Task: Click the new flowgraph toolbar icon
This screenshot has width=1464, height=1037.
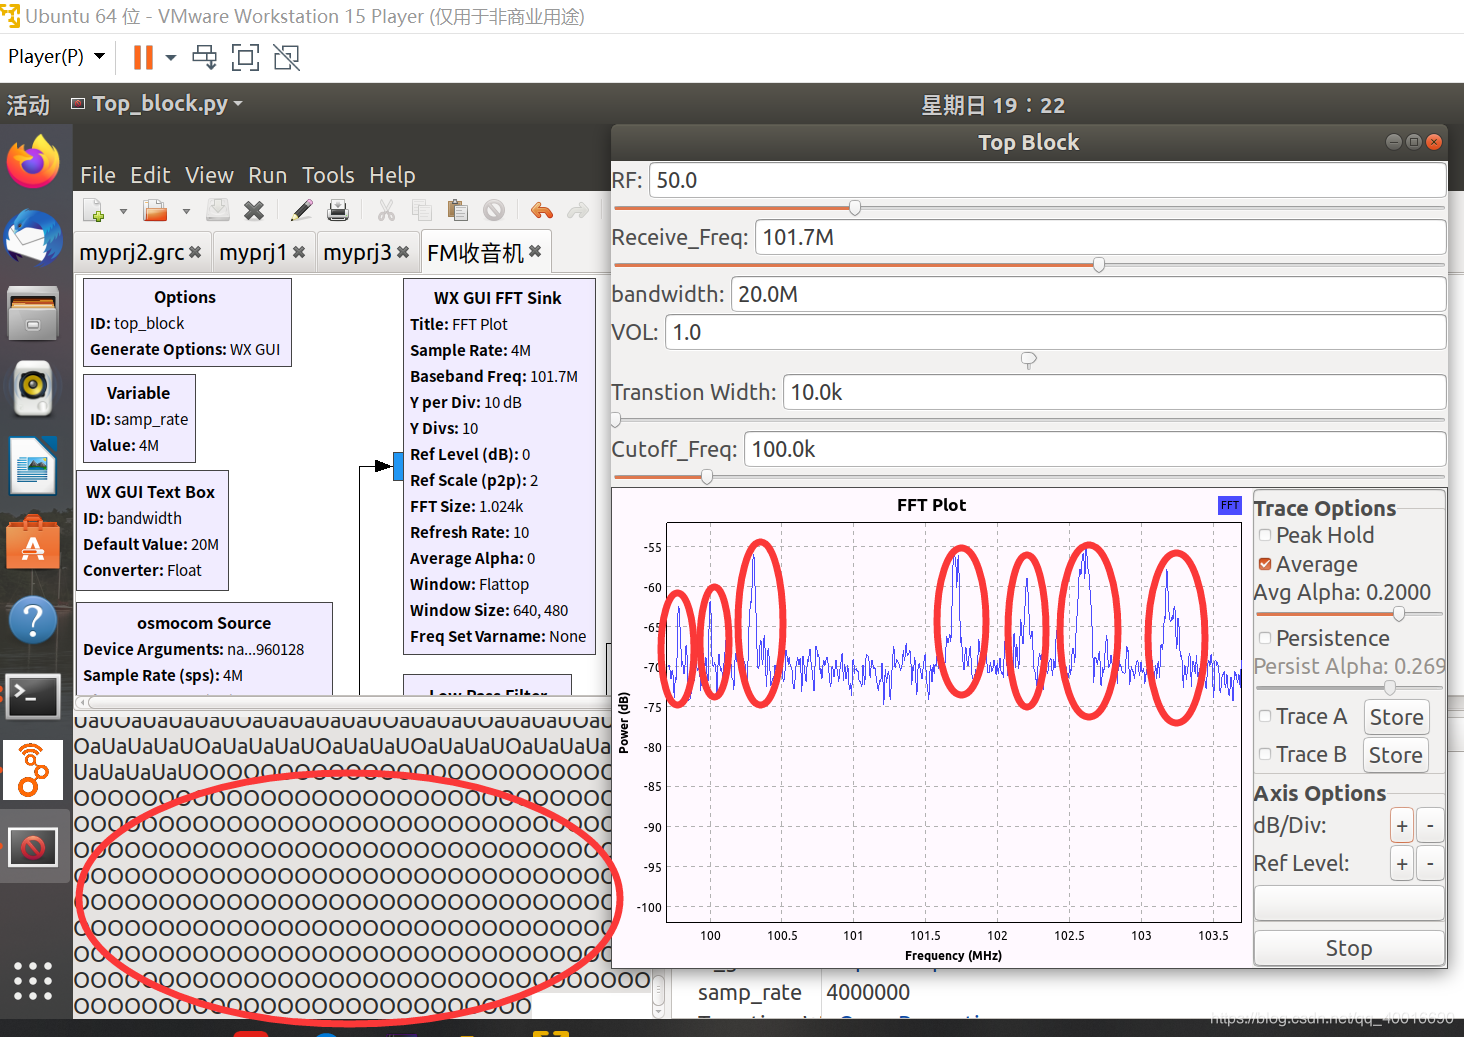Action: click(x=94, y=211)
